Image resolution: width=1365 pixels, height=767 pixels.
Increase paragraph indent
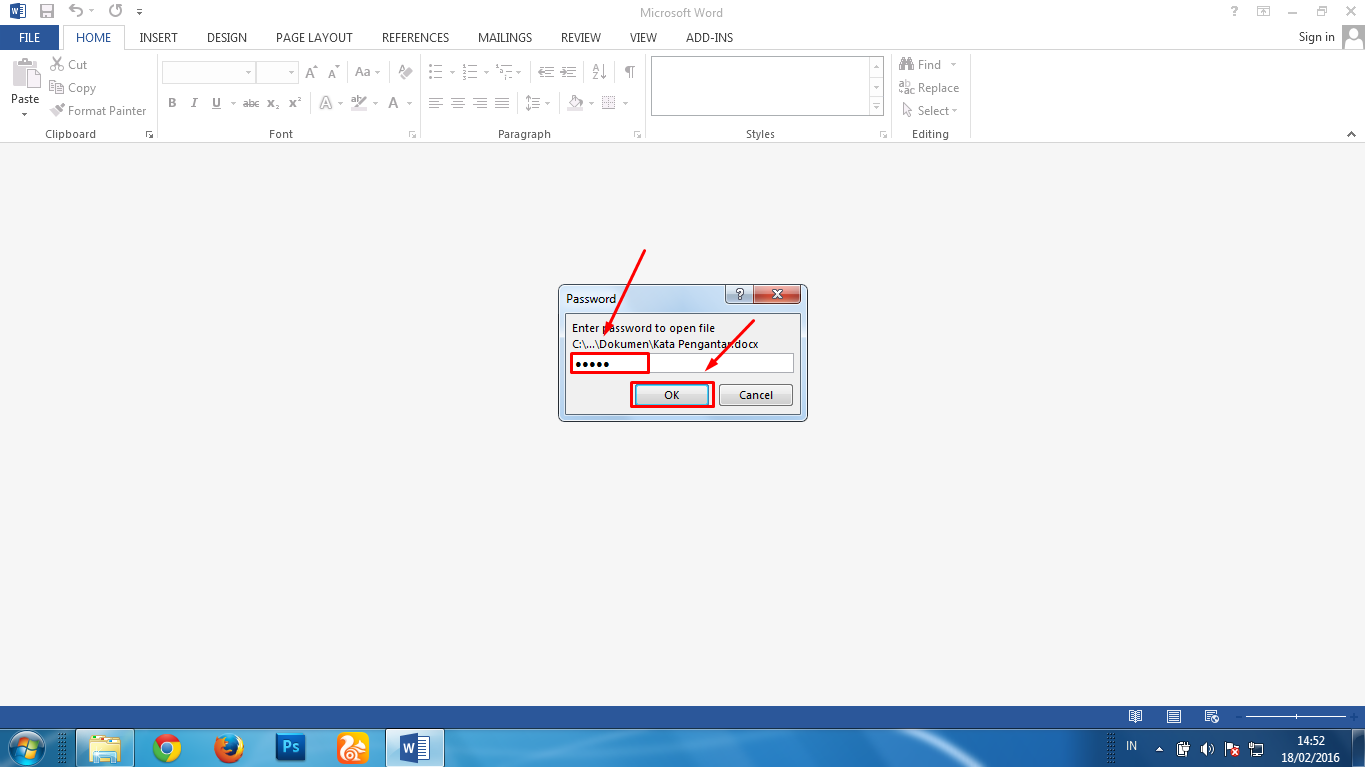tap(568, 72)
